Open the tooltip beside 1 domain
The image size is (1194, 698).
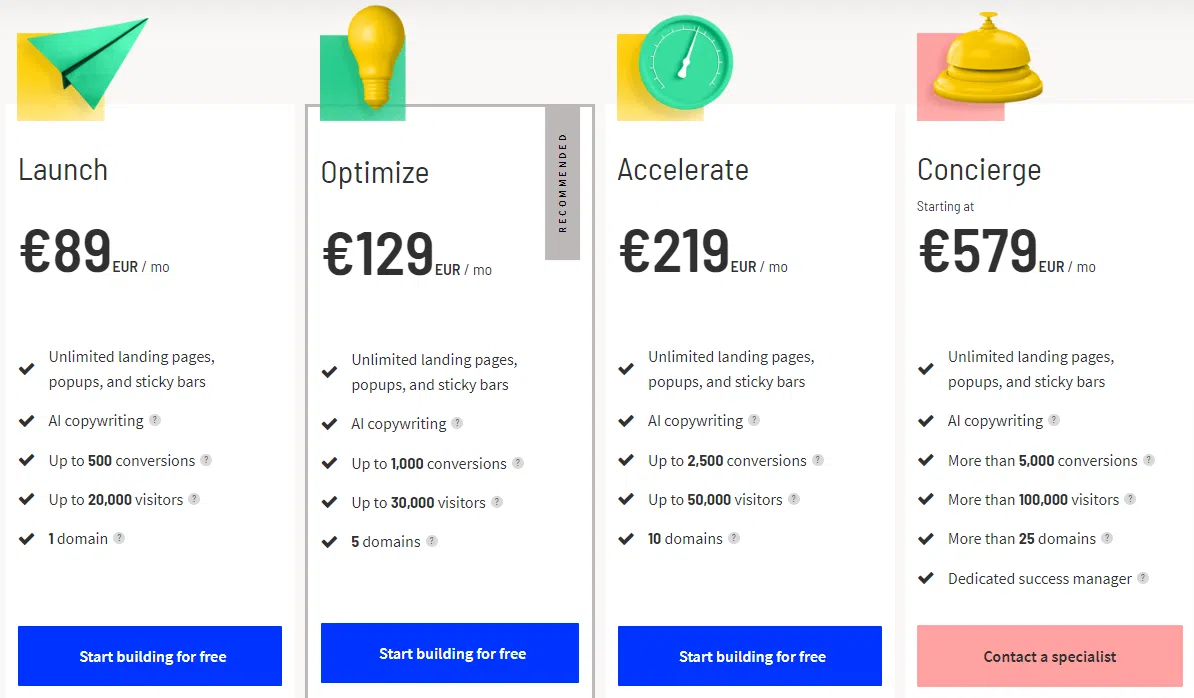[119, 539]
